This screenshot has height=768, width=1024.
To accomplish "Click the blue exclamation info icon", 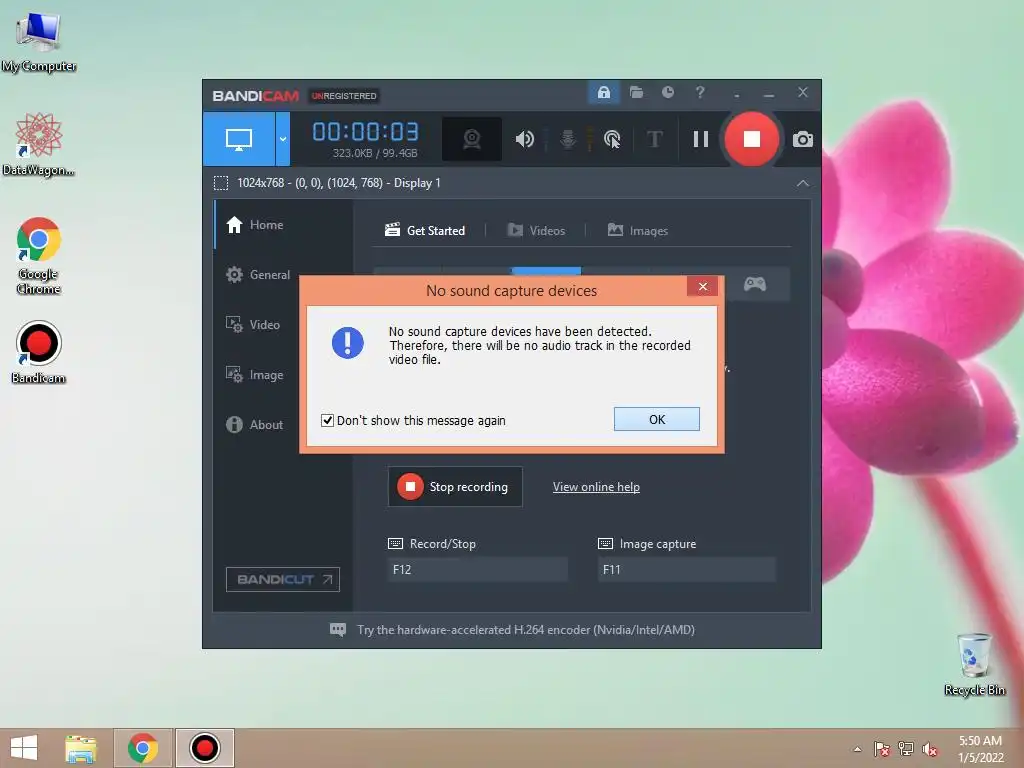I will point(347,343).
